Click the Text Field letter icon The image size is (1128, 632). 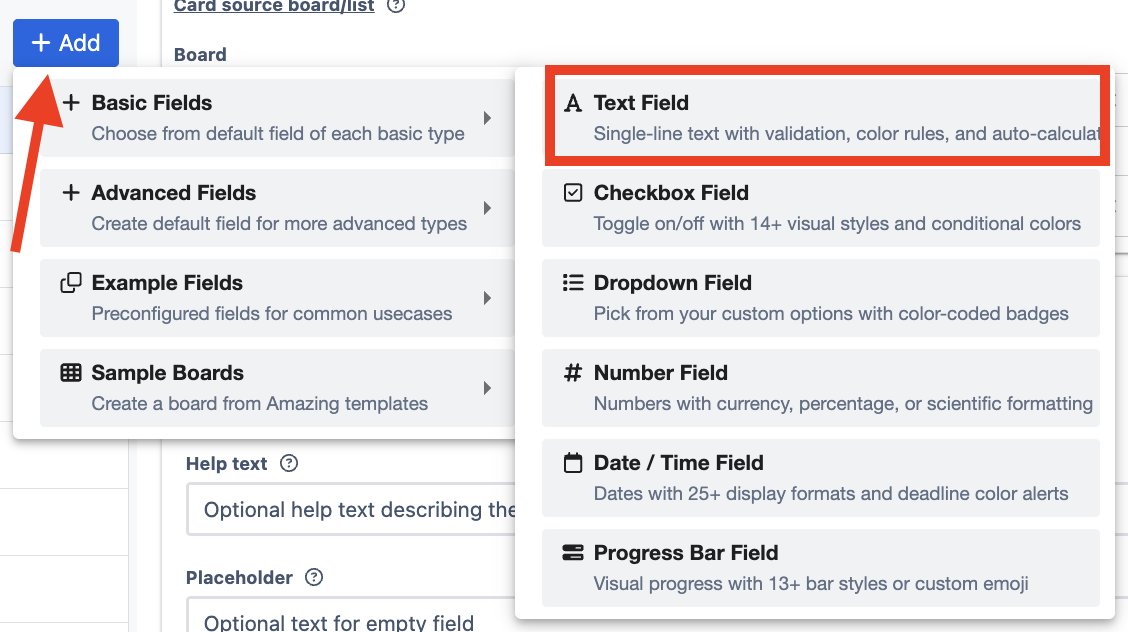573,103
